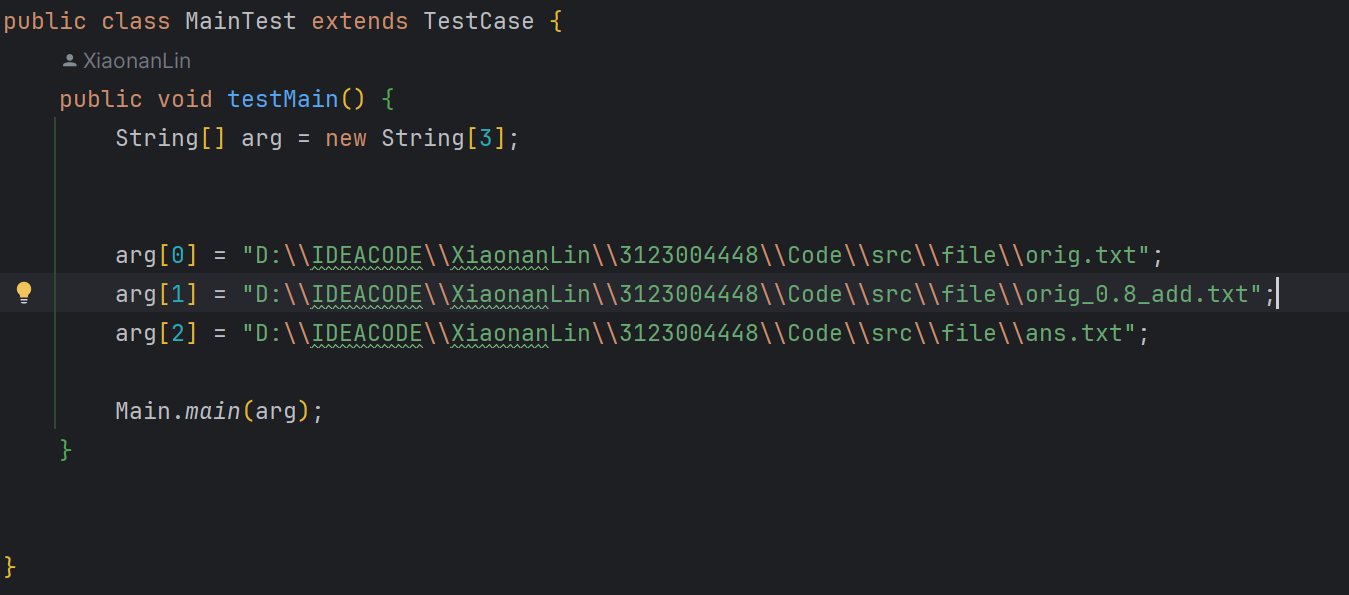Viewport: 1349px width, 595px height.
Task: Click the void keyword
Action: click(x=185, y=100)
